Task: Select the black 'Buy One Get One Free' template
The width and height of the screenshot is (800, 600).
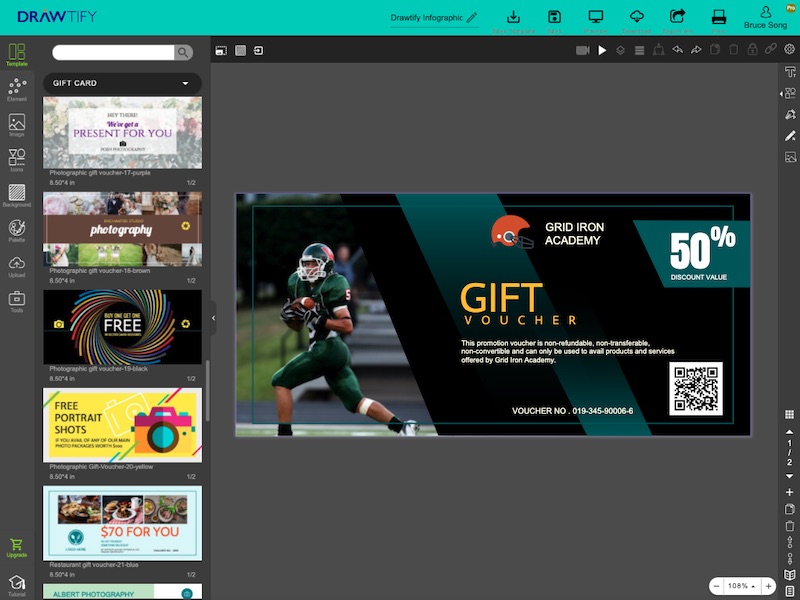Action: pyautogui.click(x=122, y=327)
